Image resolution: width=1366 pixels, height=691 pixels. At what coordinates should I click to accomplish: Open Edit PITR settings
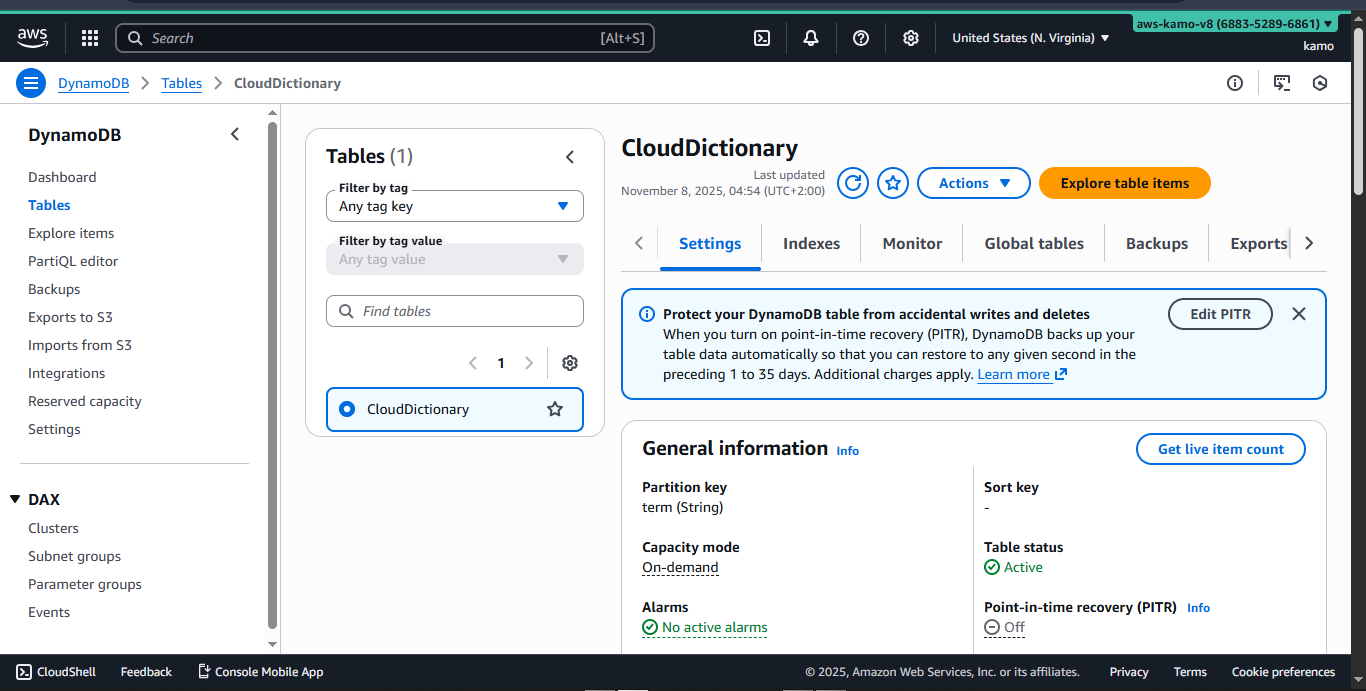click(x=1220, y=313)
